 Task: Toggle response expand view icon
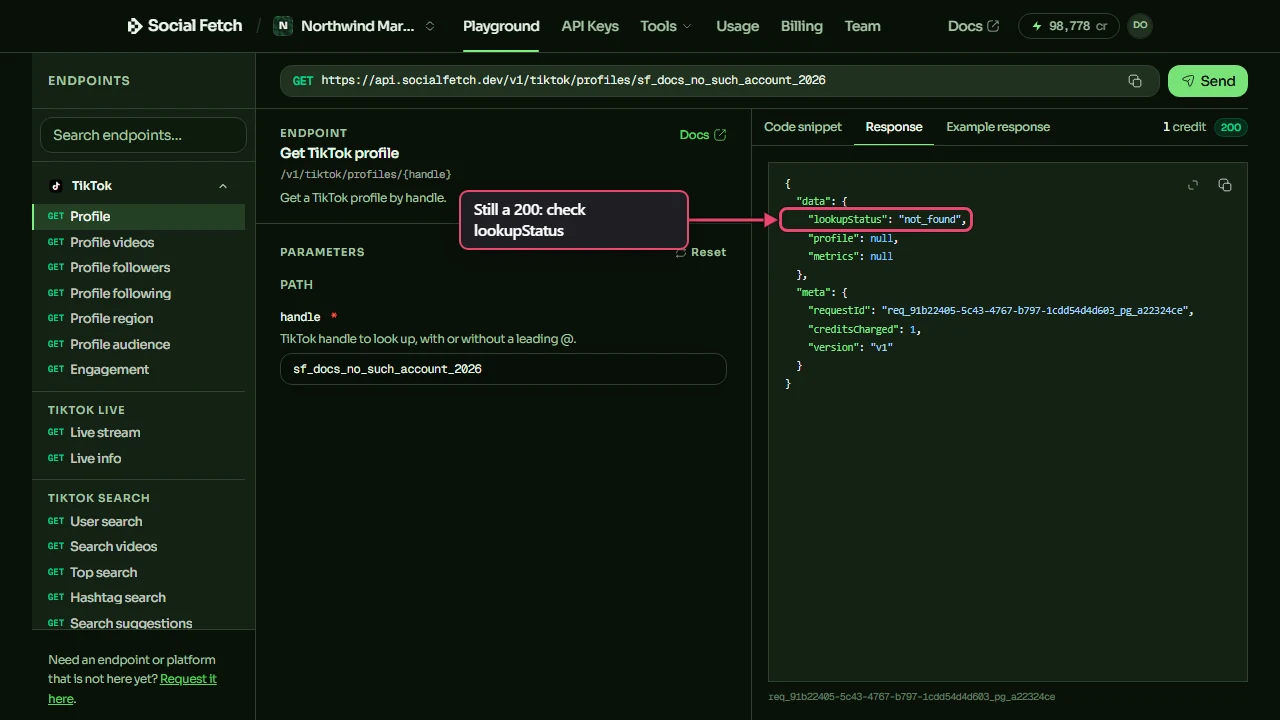point(1193,185)
